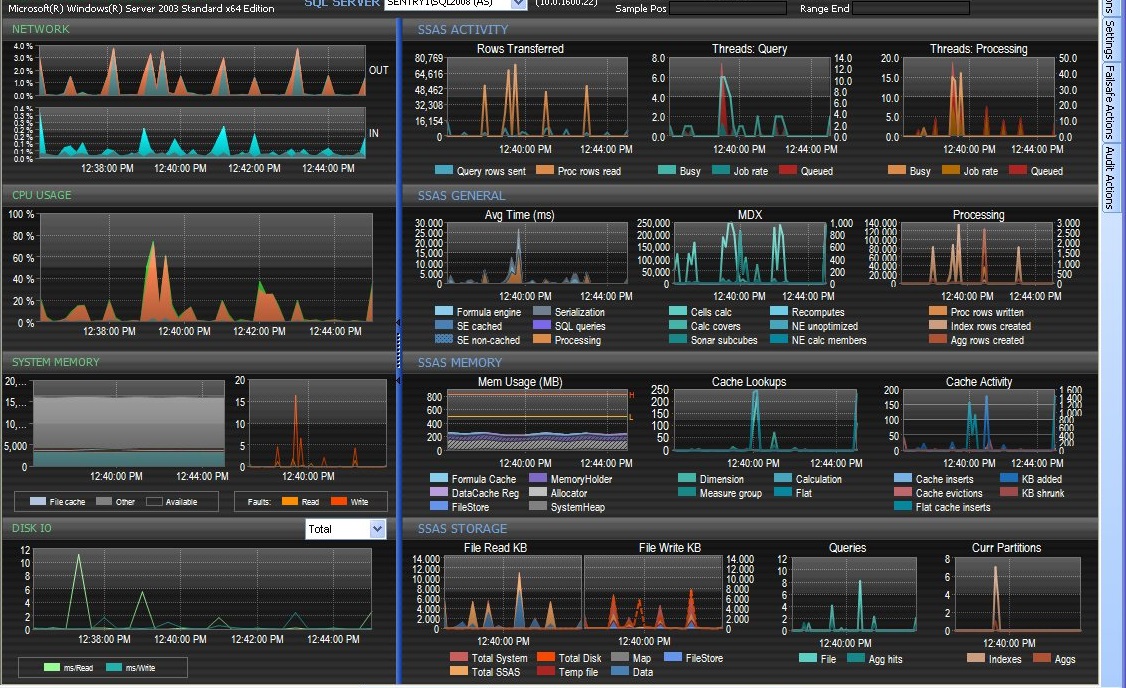Click Job rate swatch under Threads: Query
Viewport: 1126px width, 688px height.
coord(721,171)
